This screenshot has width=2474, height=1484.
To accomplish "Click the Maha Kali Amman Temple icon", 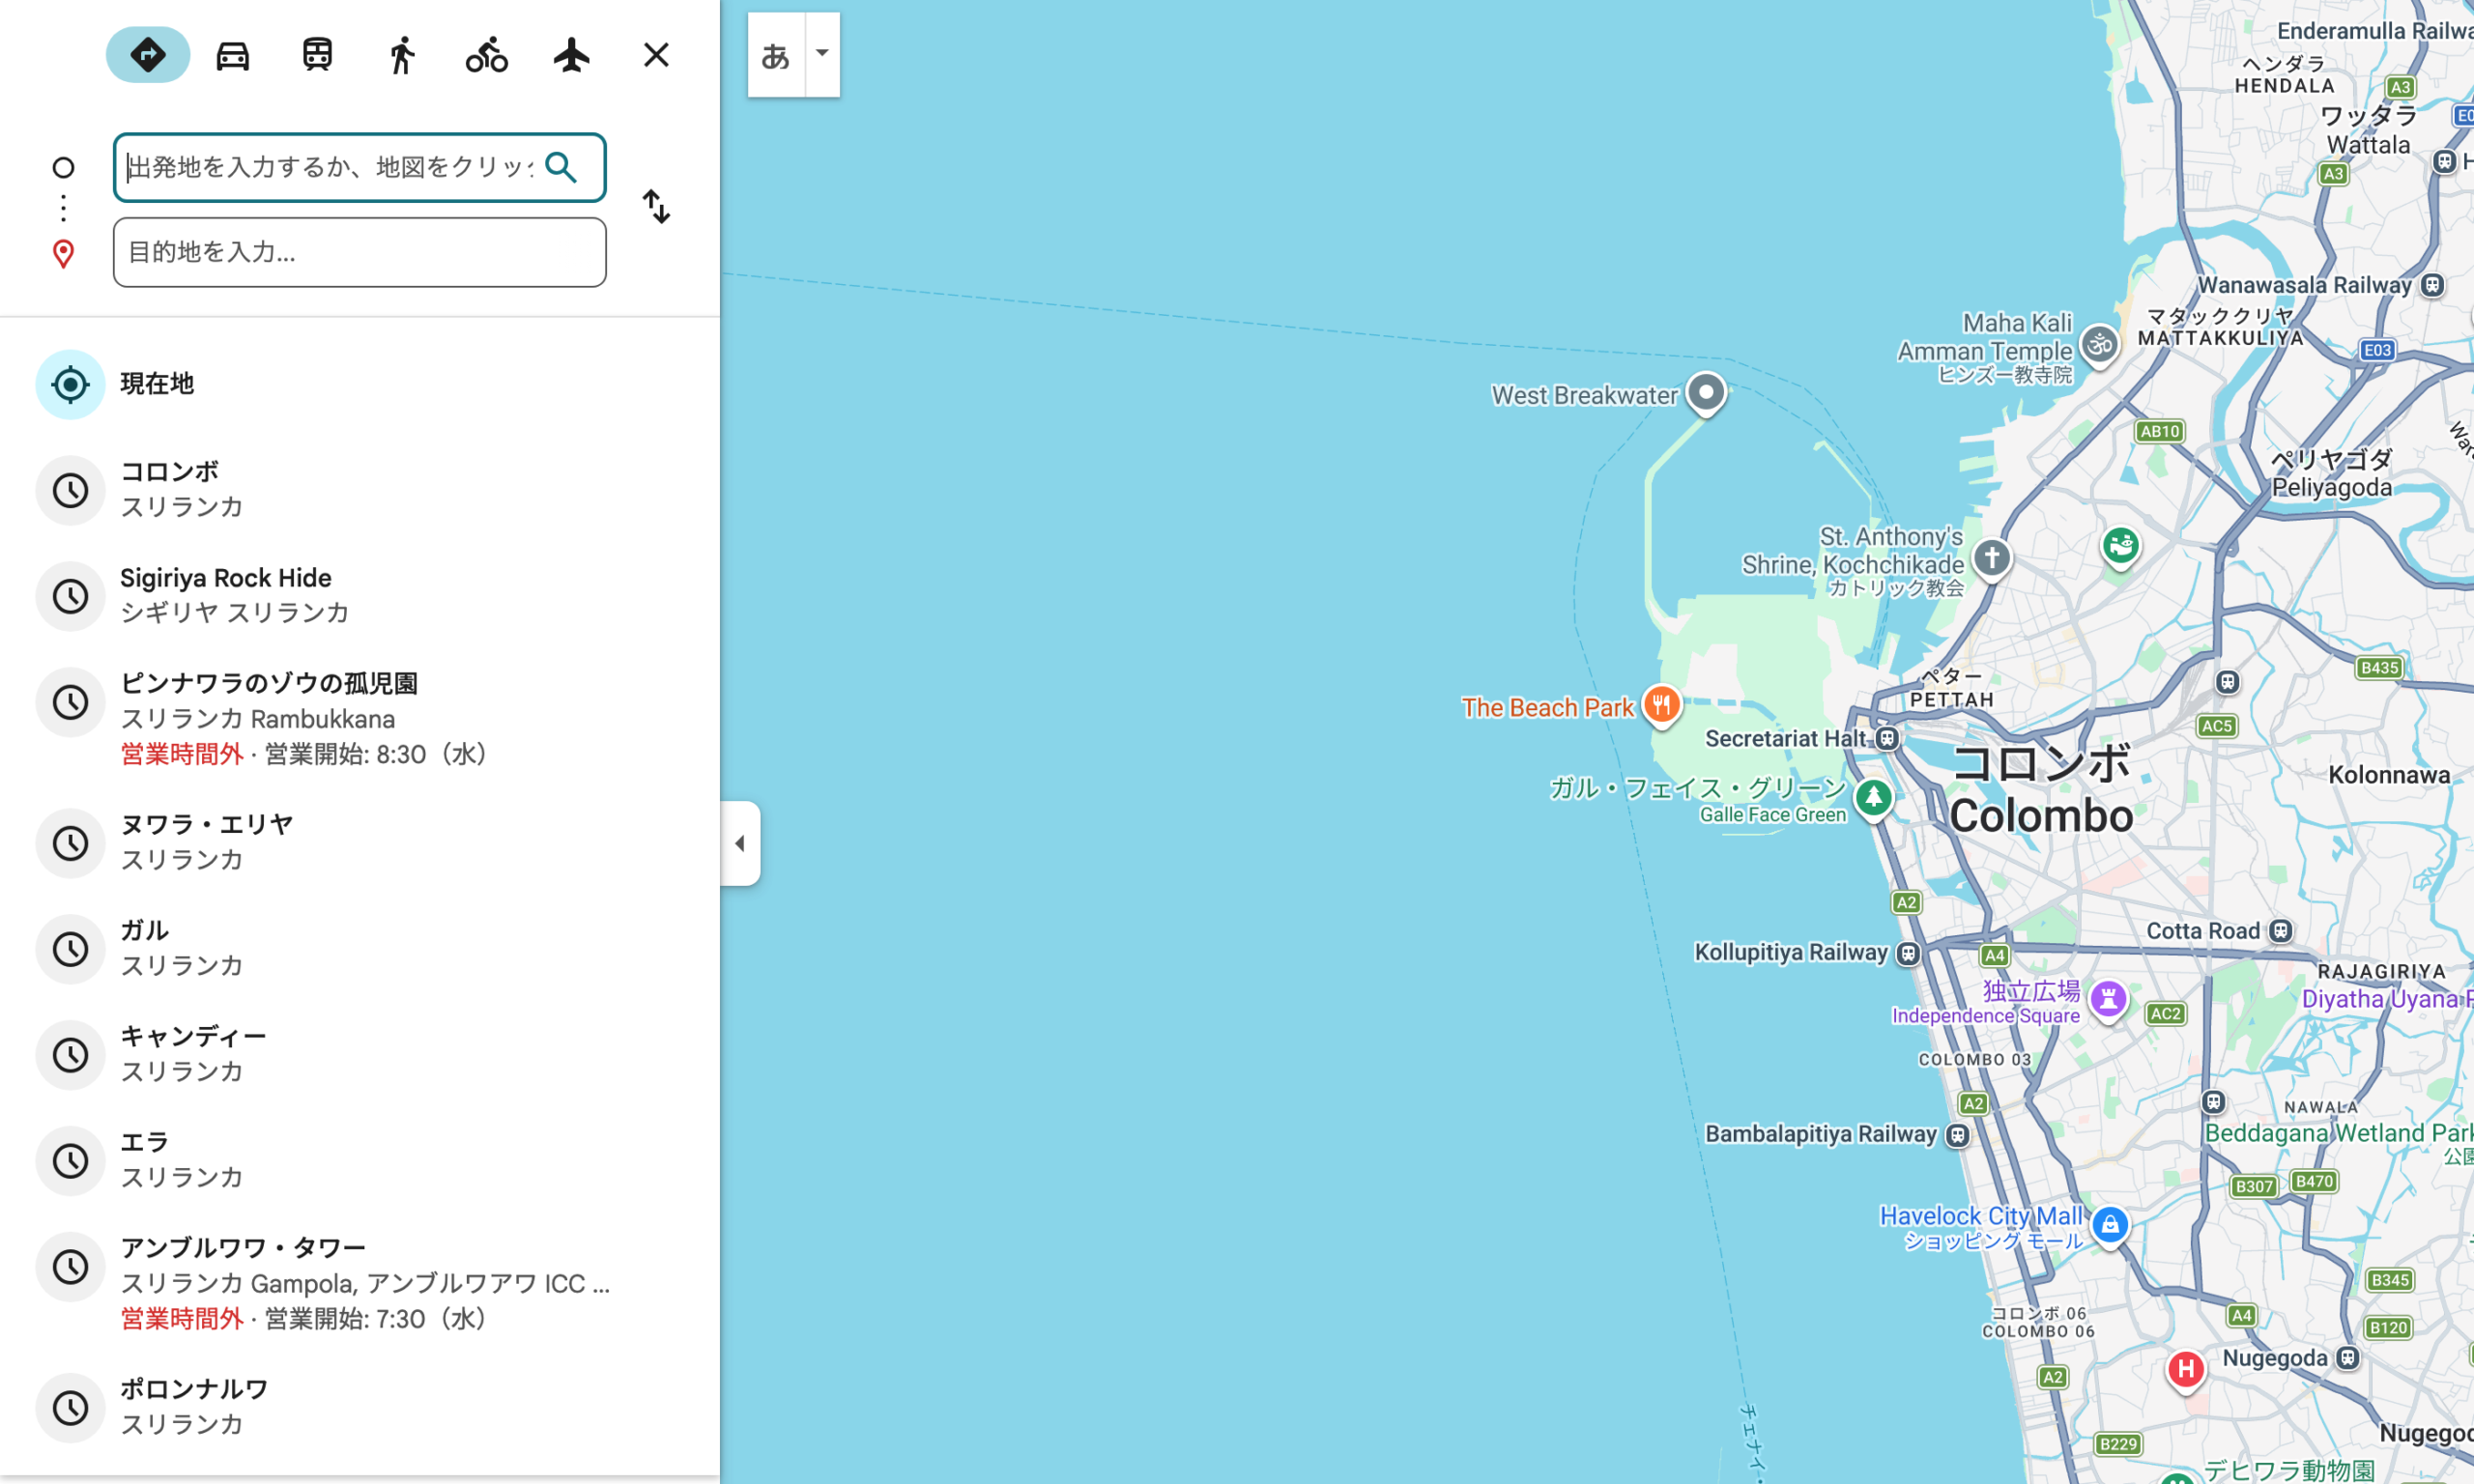I will coord(2101,344).
